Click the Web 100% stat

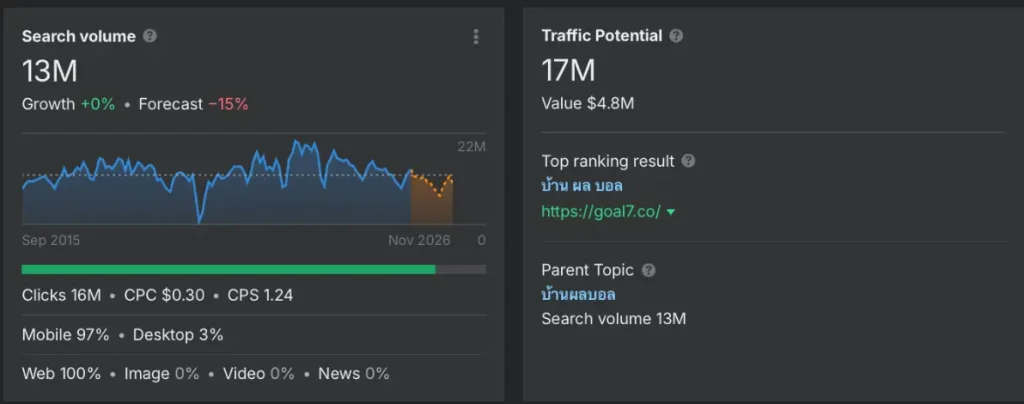pos(61,374)
